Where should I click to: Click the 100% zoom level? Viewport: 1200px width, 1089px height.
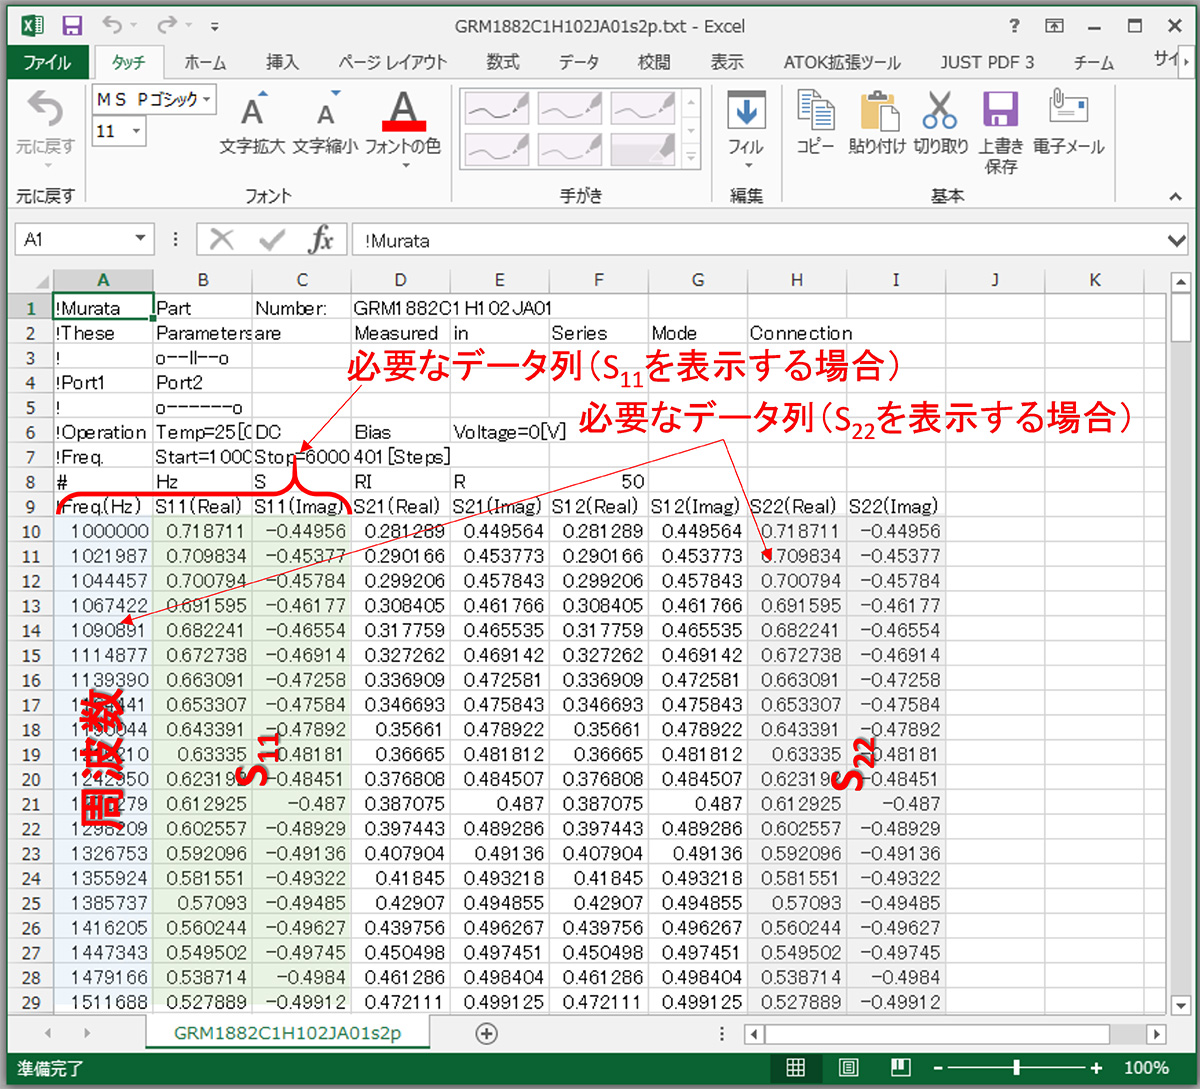pyautogui.click(x=1146, y=1068)
